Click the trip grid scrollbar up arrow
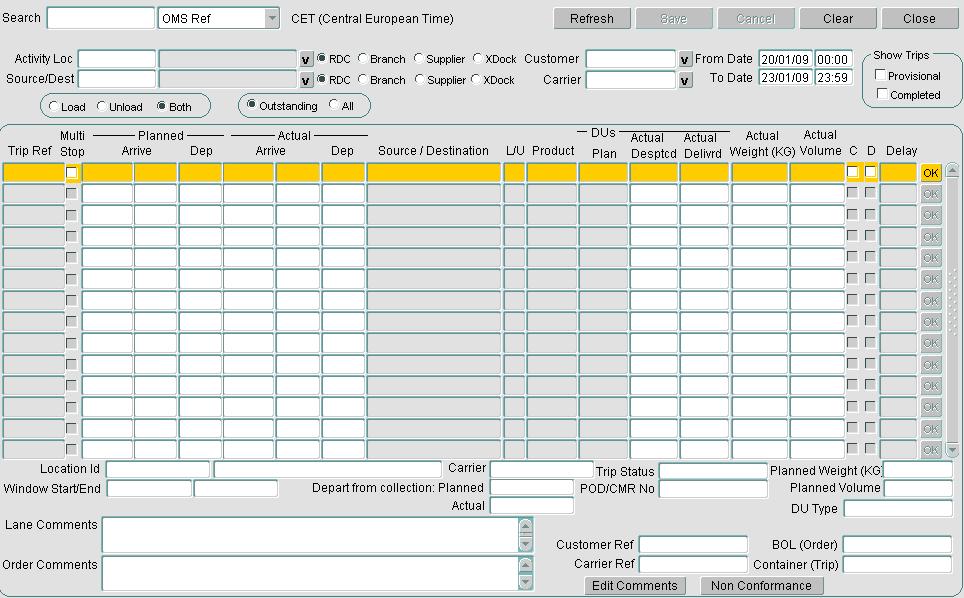The height and width of the screenshot is (598, 964). click(952, 169)
